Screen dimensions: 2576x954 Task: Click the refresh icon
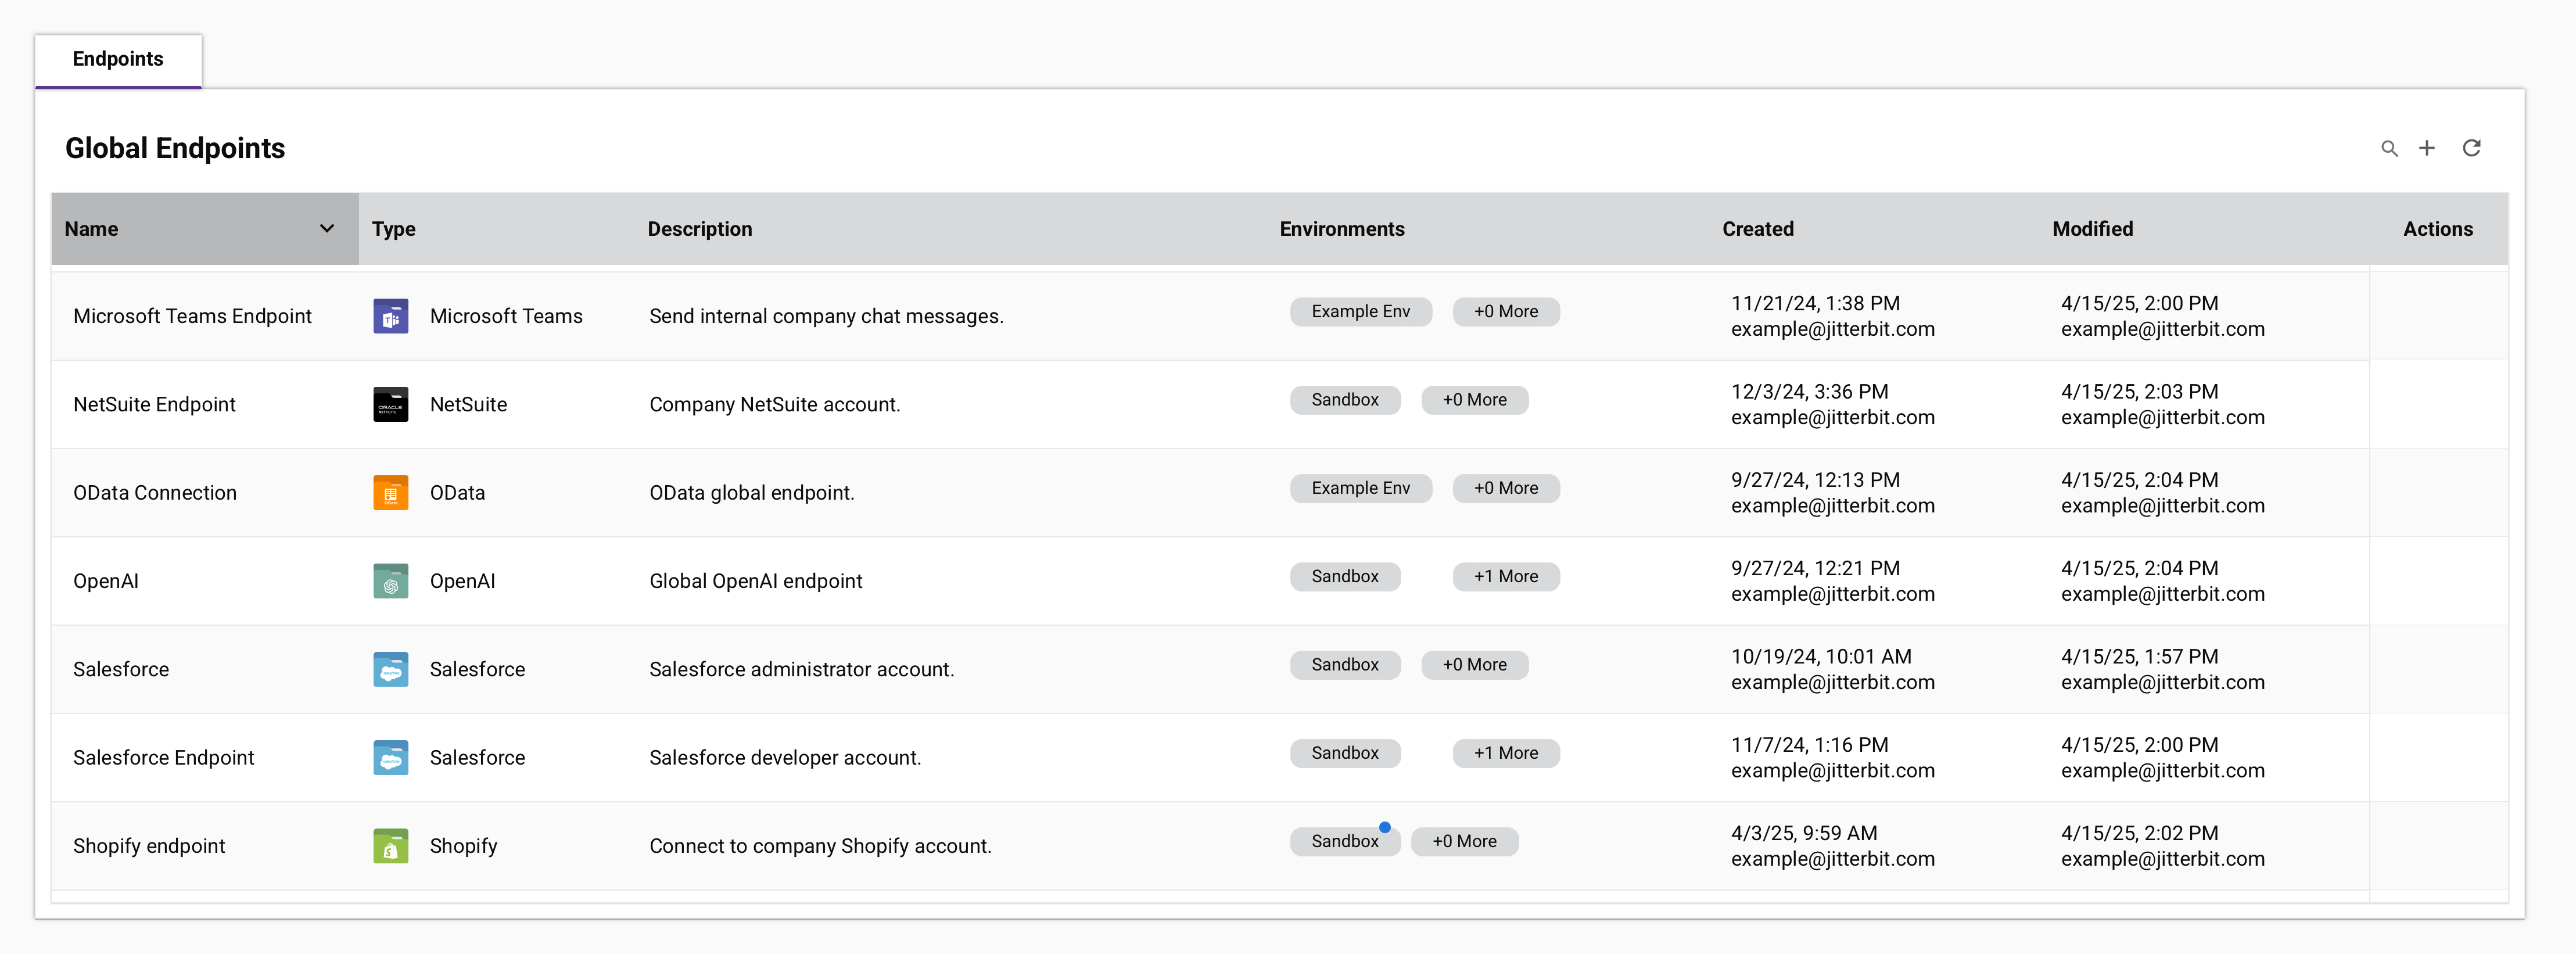tap(2471, 148)
